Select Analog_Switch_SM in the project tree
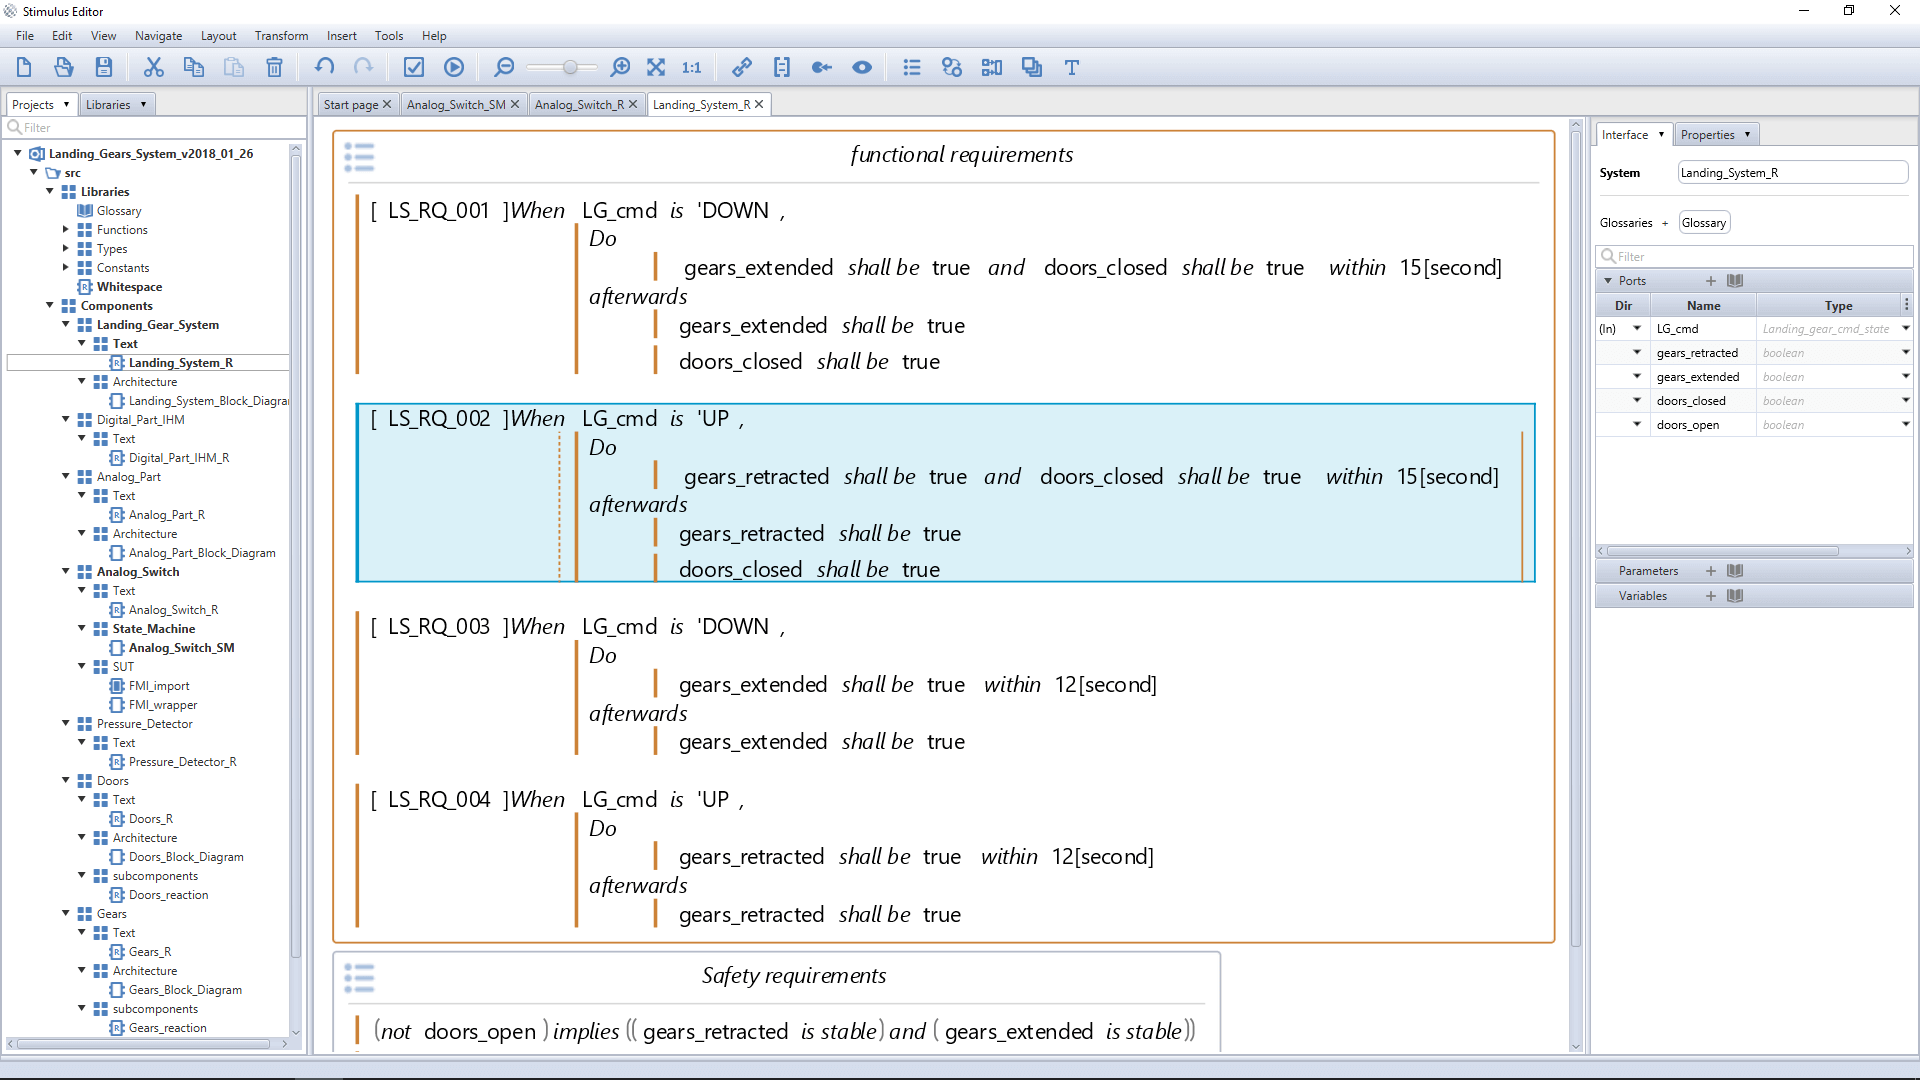1920x1080 pixels. (181, 648)
